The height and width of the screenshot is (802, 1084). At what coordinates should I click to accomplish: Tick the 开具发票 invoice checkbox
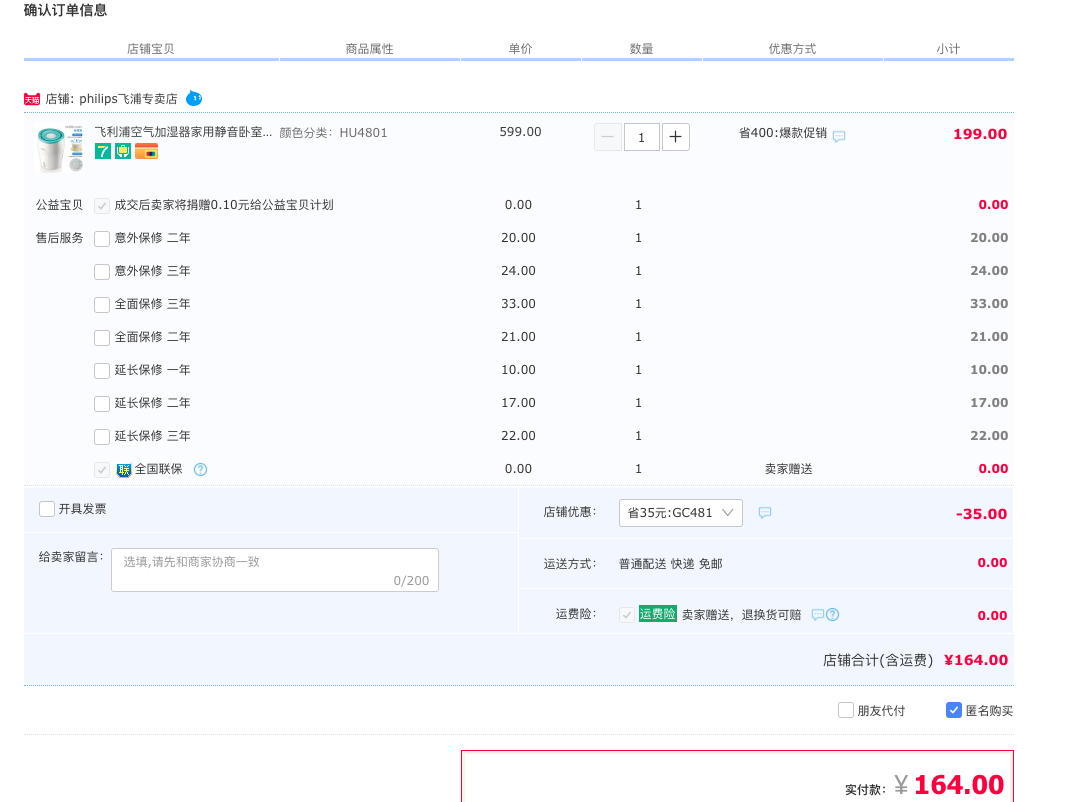pyautogui.click(x=47, y=510)
